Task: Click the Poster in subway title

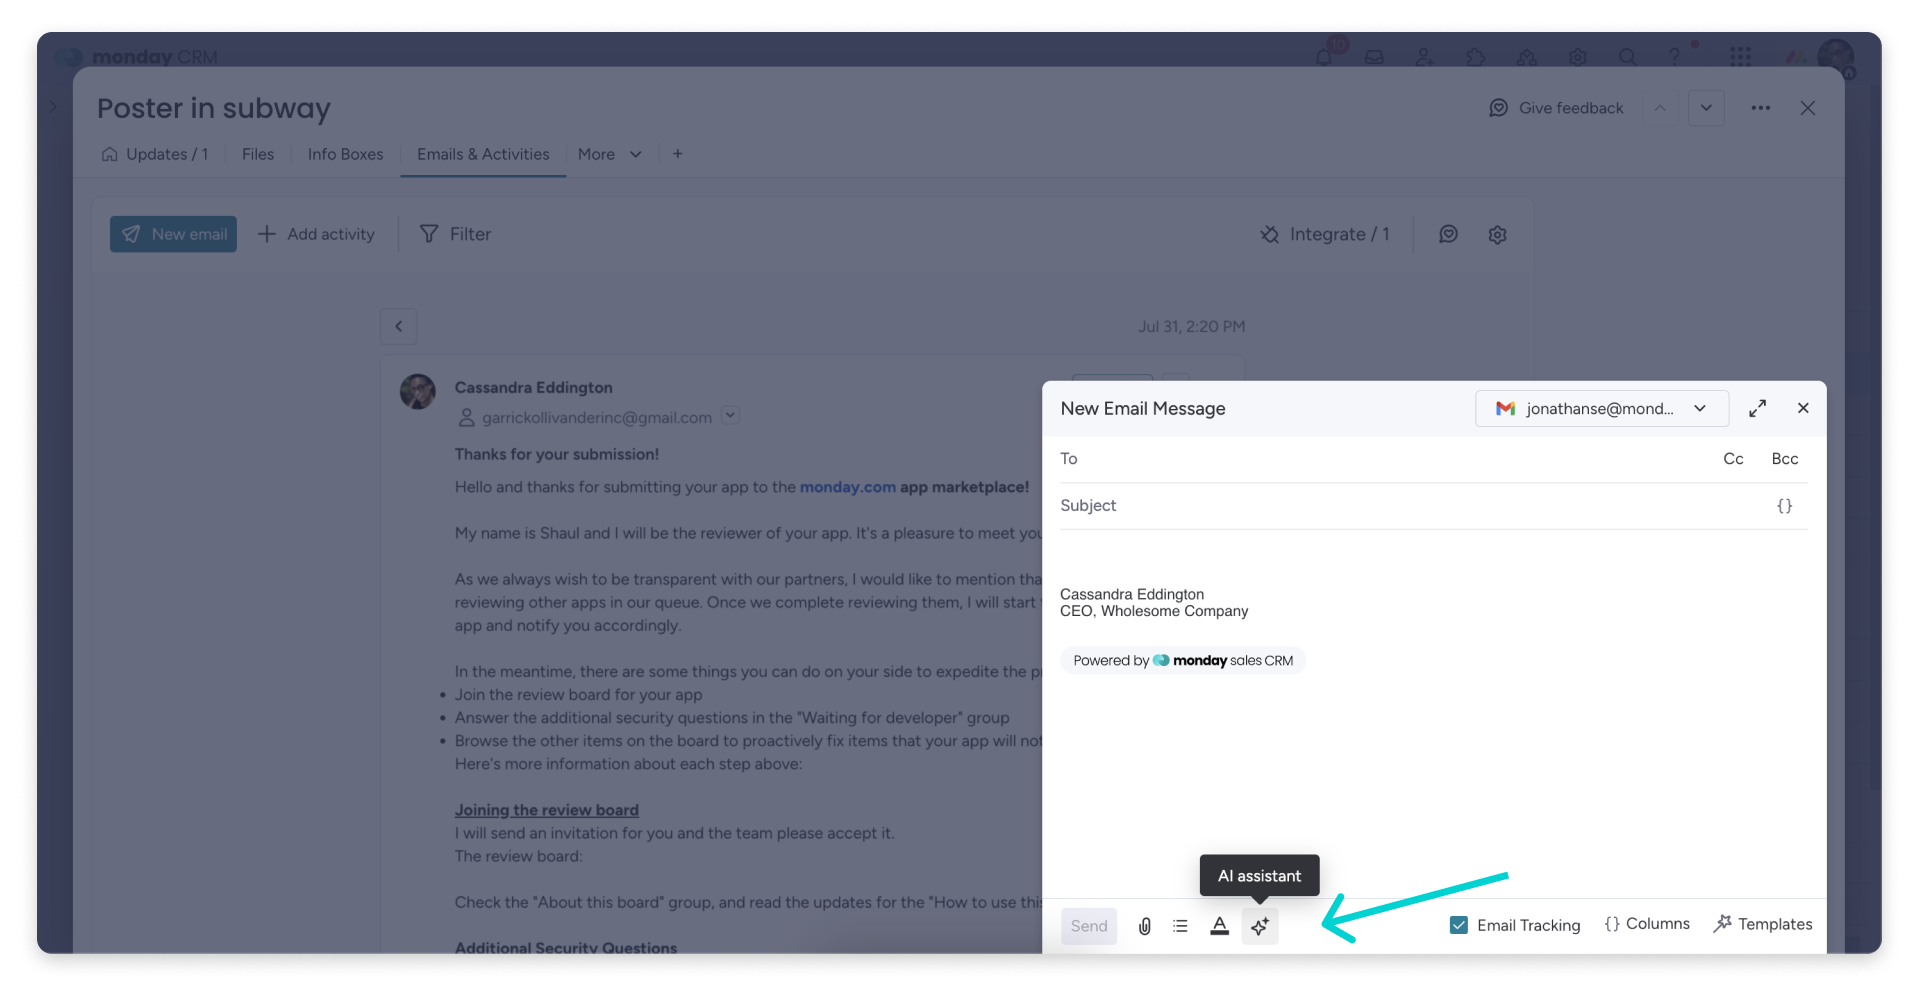Action: 214,108
